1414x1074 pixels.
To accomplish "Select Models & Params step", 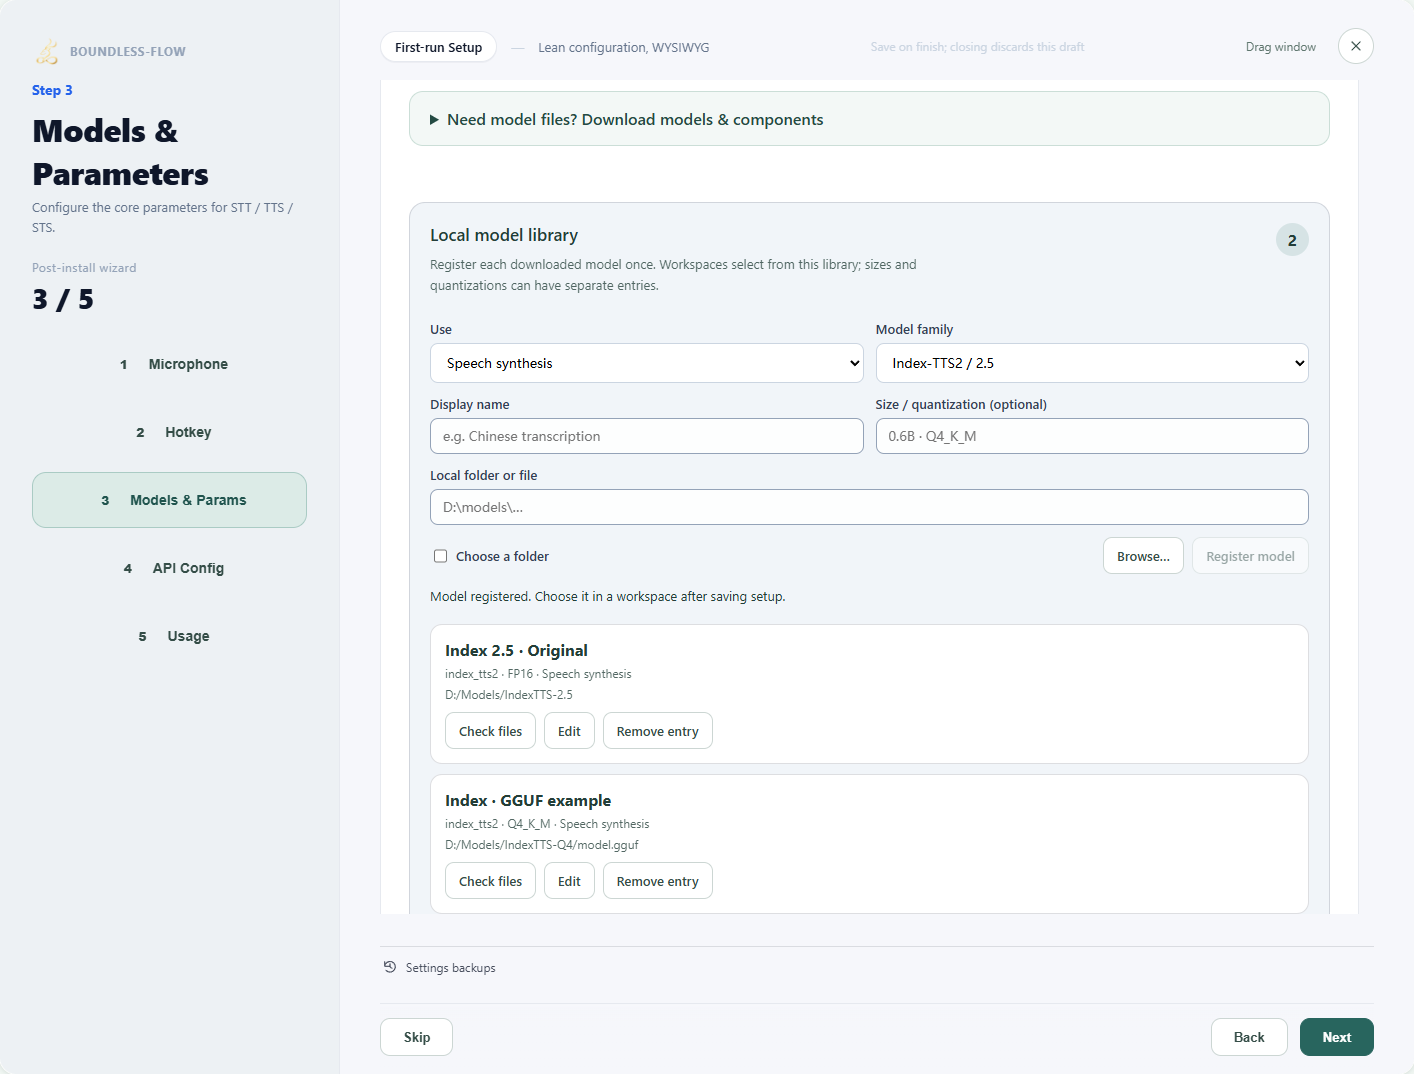I will (x=170, y=500).
